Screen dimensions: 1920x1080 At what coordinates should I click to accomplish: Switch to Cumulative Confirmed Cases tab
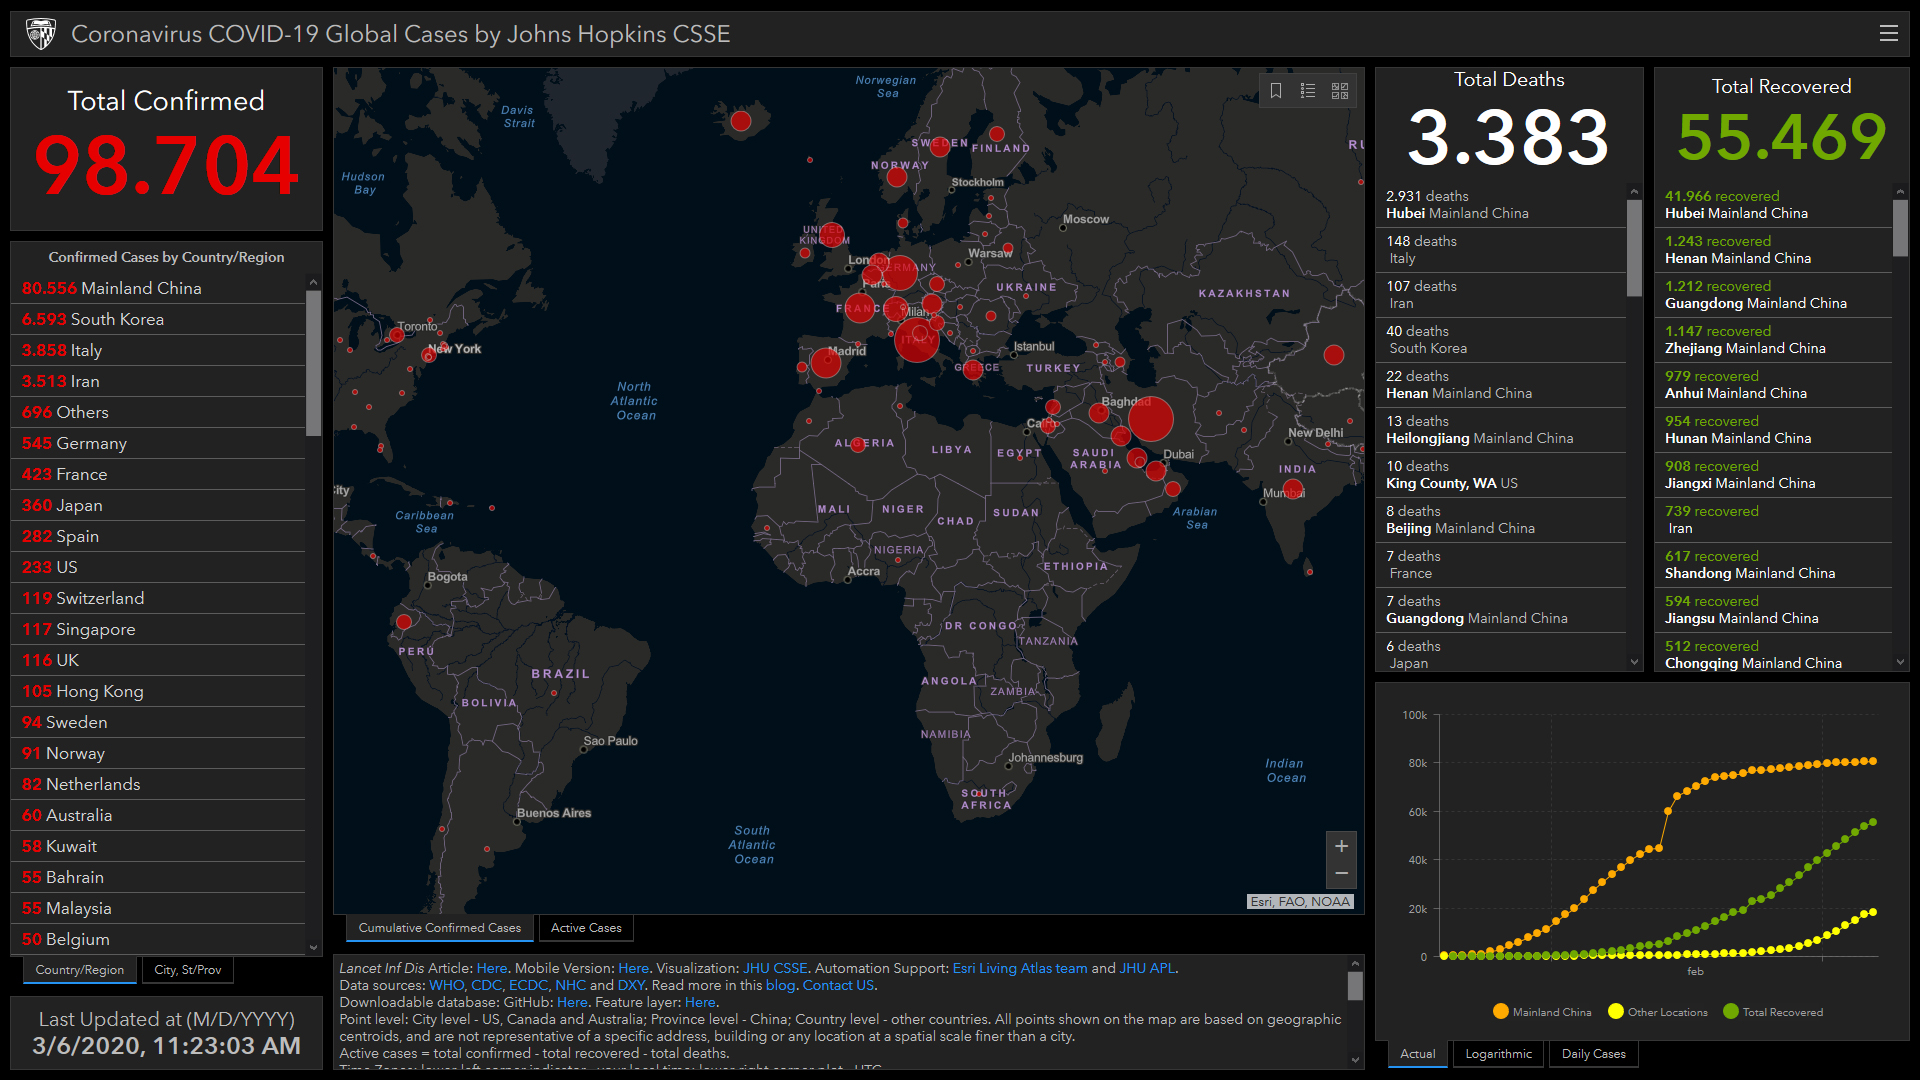440,928
